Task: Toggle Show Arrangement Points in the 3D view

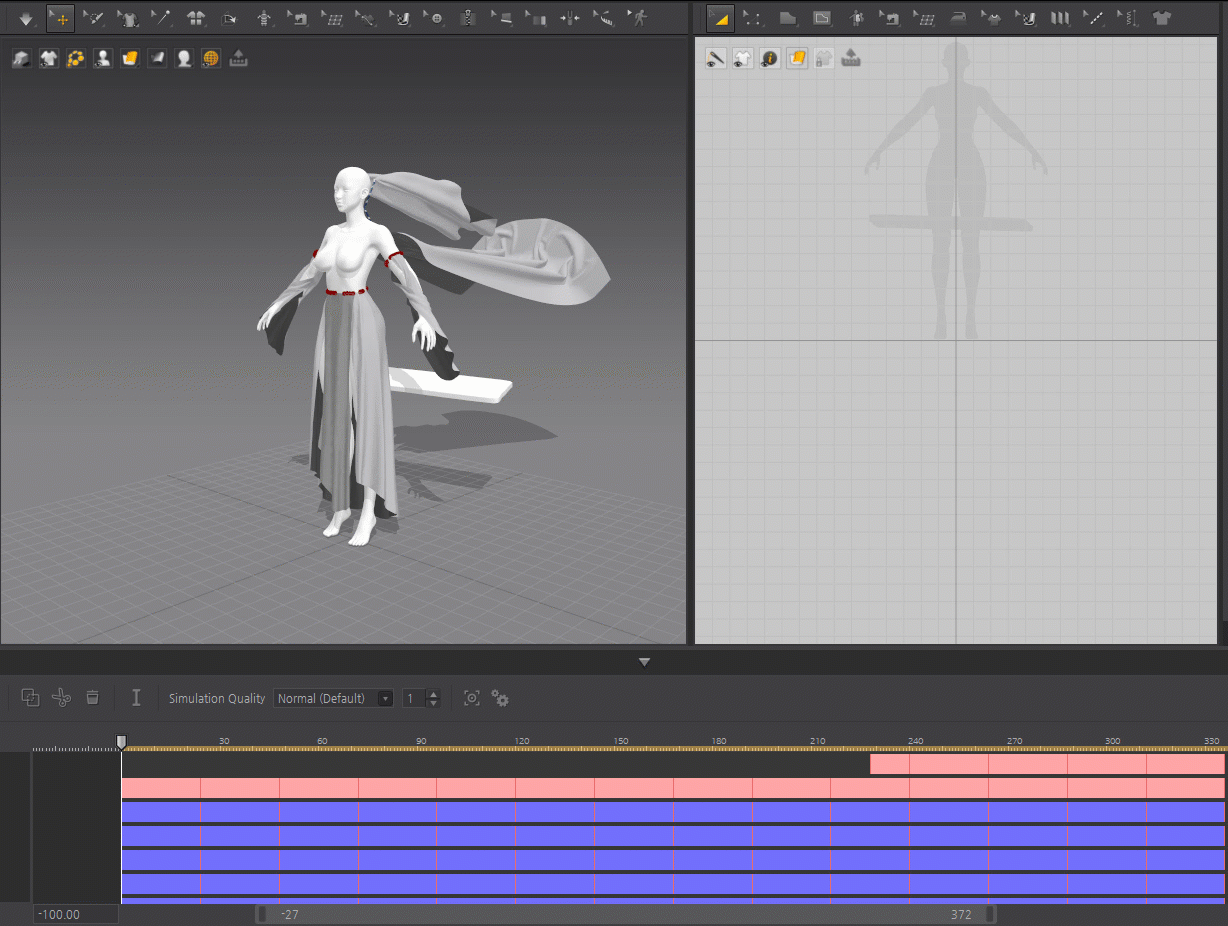Action: 75,58
